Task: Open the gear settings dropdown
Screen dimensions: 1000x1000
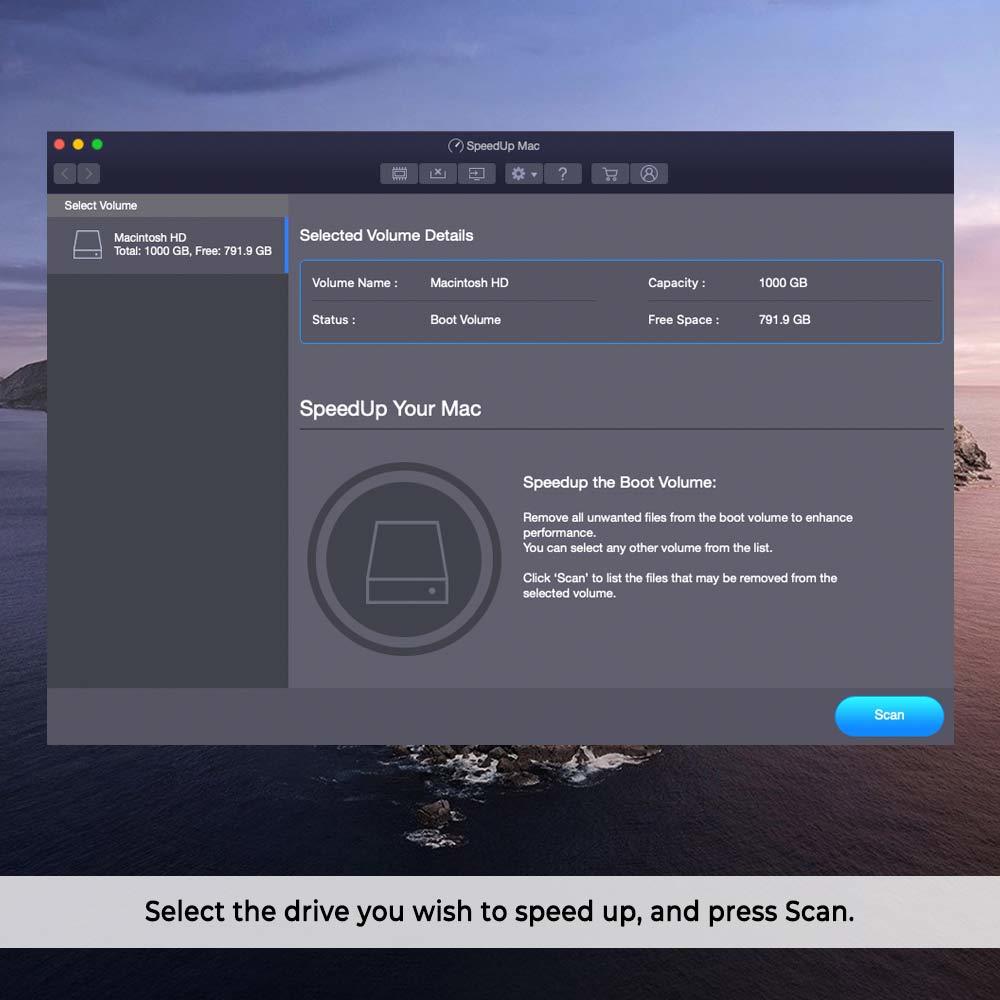Action: (524, 173)
